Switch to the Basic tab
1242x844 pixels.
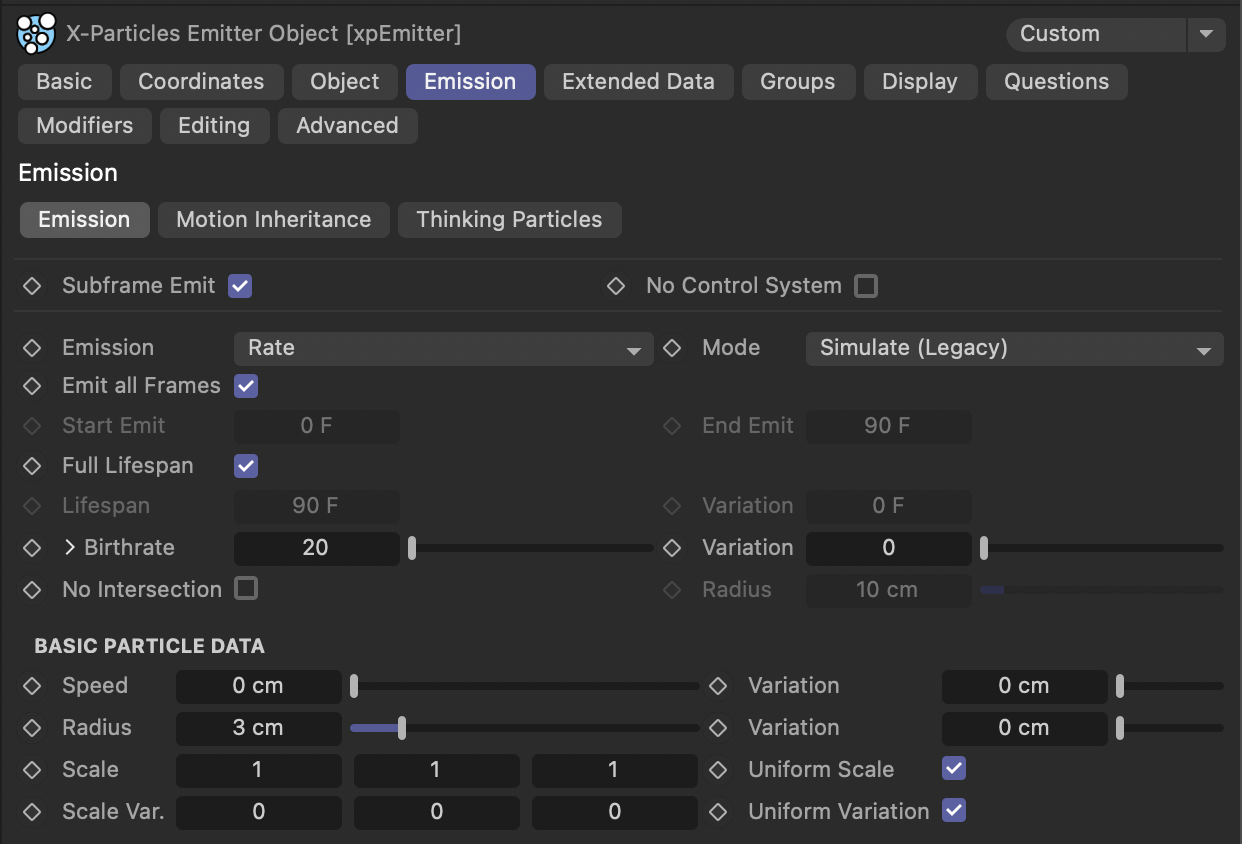[64, 82]
